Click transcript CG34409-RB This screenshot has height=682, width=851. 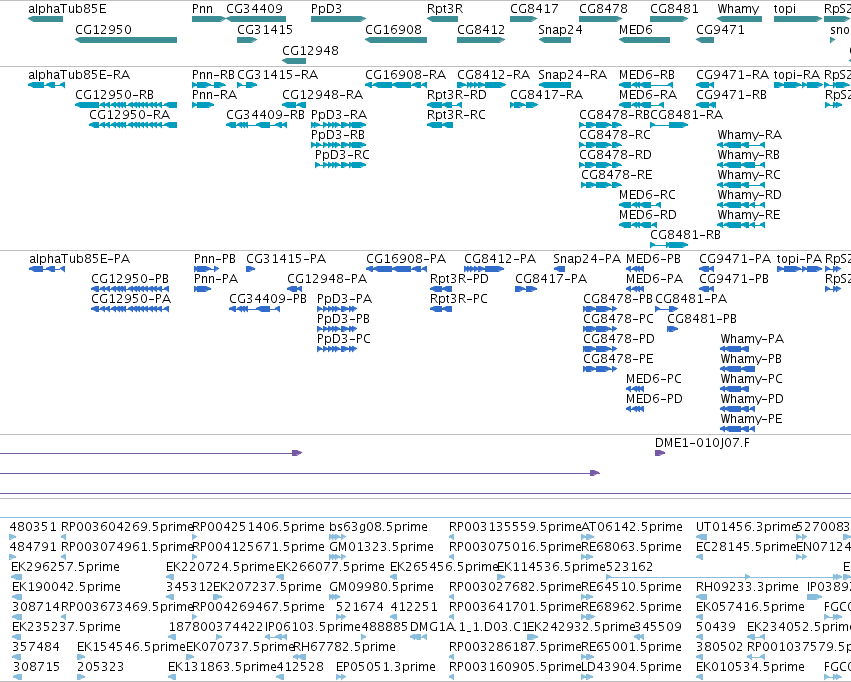265,115
